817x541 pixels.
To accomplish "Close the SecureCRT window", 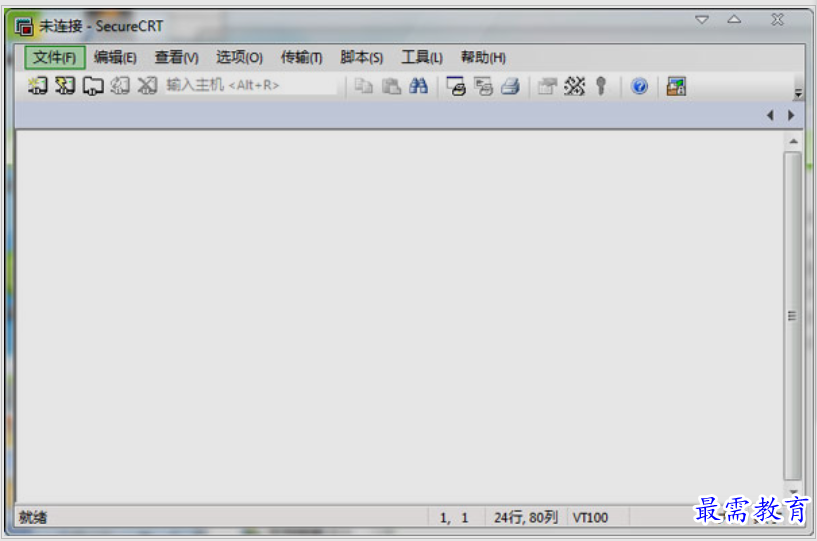I will [777, 20].
